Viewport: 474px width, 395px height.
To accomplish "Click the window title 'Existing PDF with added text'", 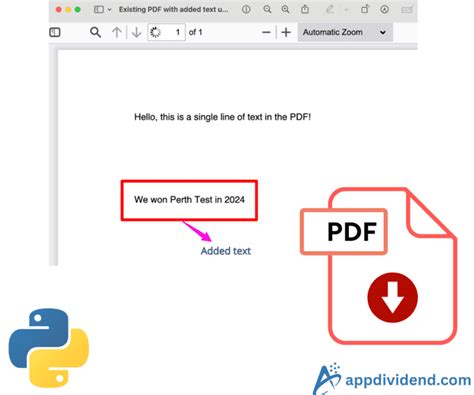I will point(173,9).
